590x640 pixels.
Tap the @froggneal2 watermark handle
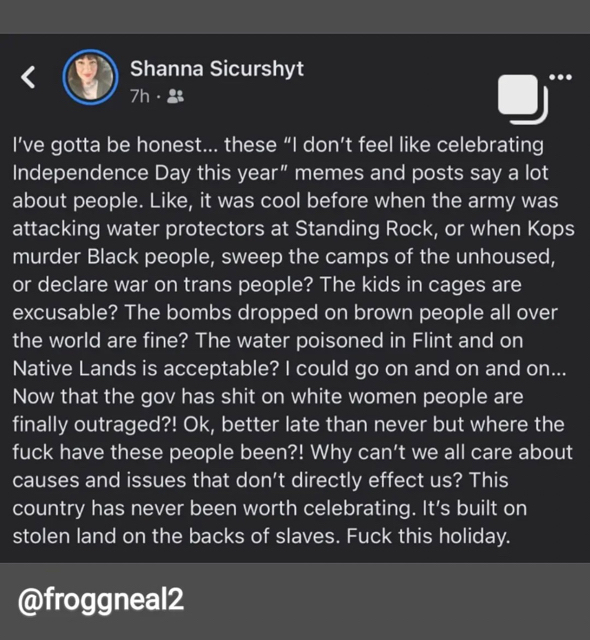101,600
